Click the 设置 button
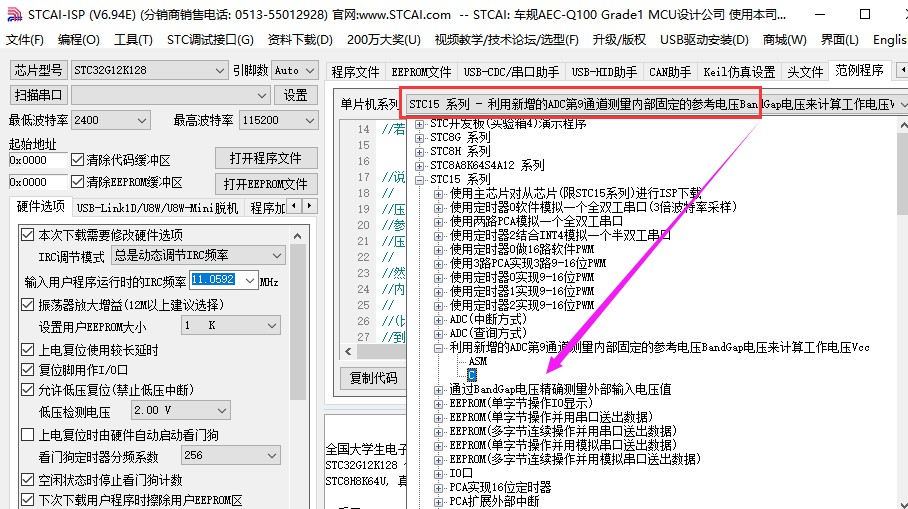Image resolution: width=908 pixels, height=509 pixels. pyautogui.click(x=295, y=94)
